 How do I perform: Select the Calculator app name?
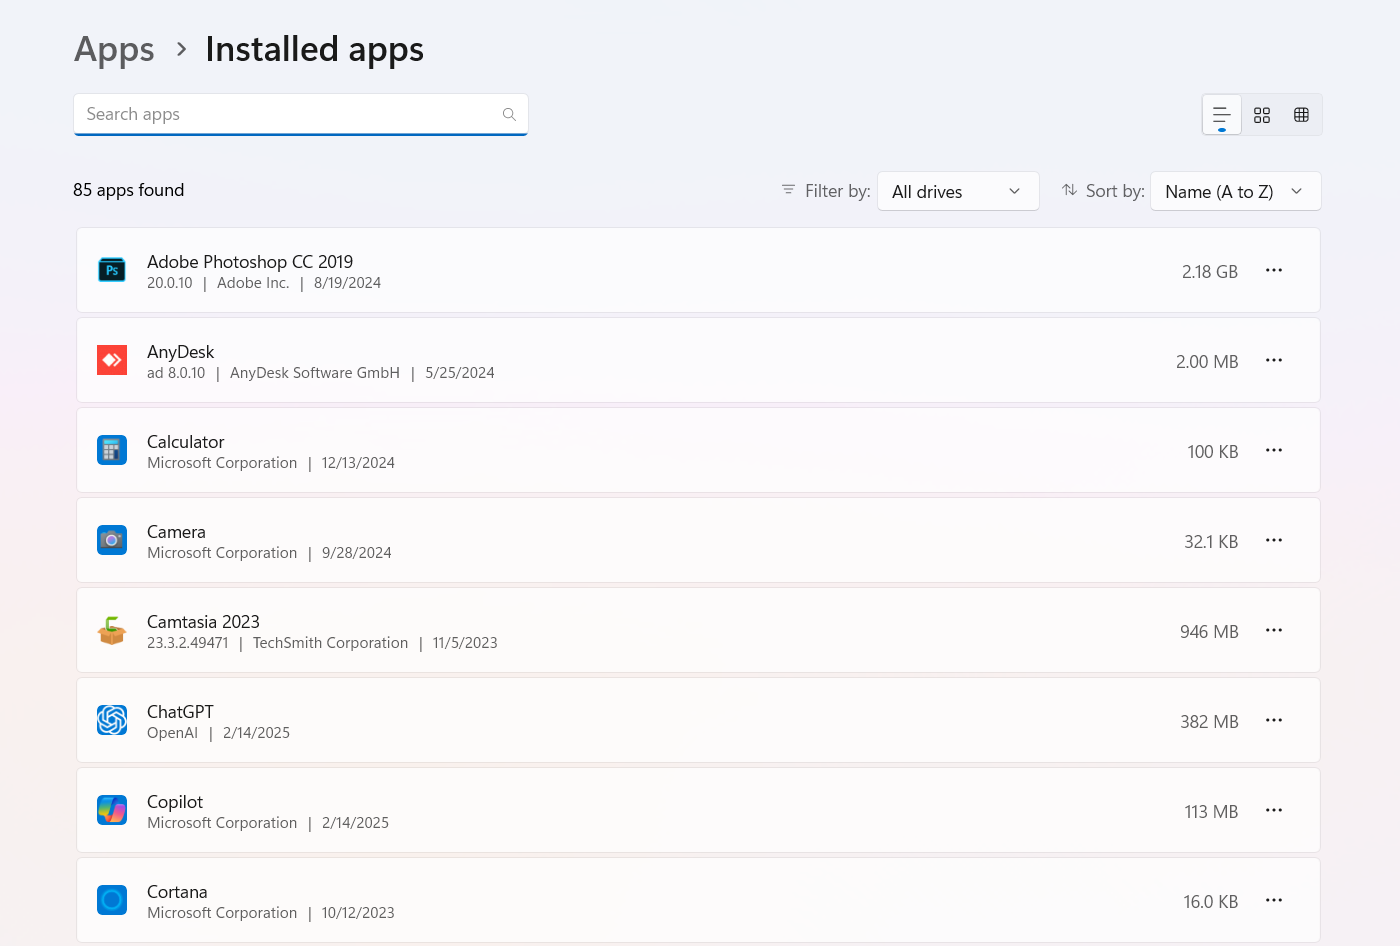pyautogui.click(x=185, y=442)
